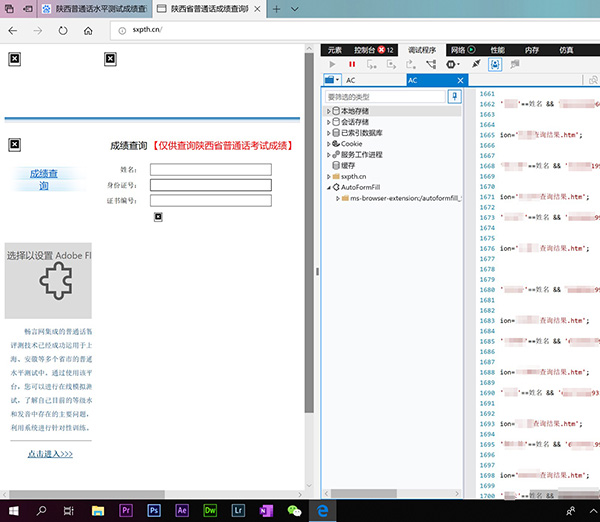Go to browser home page
Image resolution: width=600 pixels, height=522 pixels.
point(88,30)
